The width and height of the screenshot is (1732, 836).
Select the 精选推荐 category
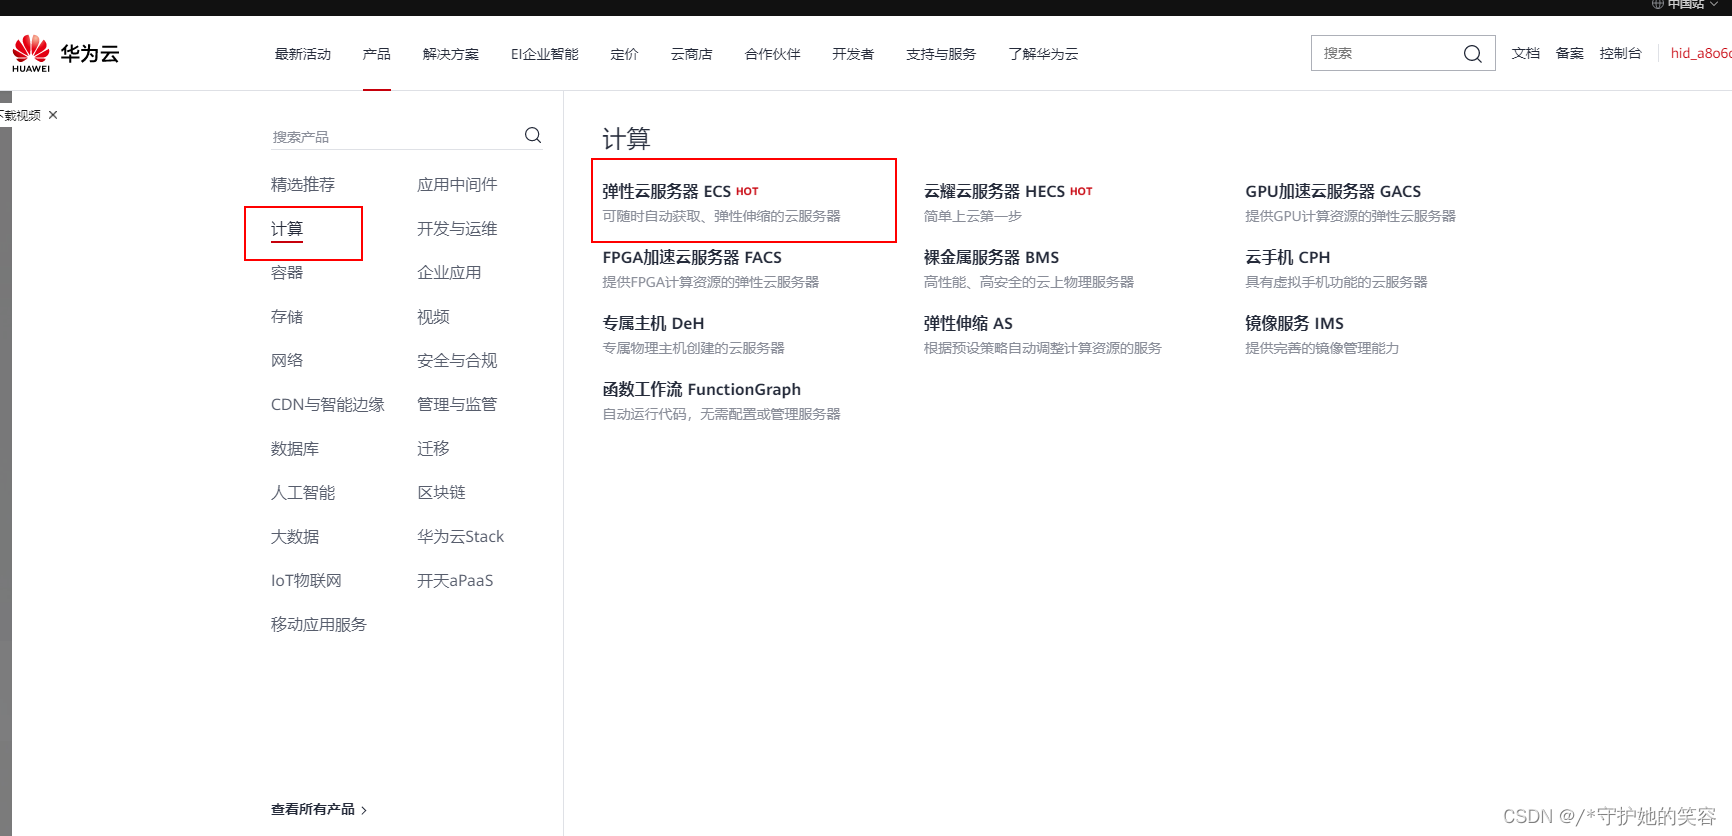click(303, 184)
